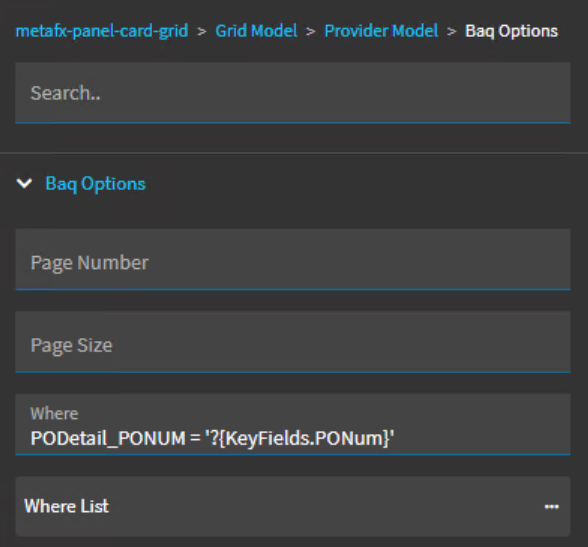Click the Baq Options section heading
Image resolution: width=588 pixels, height=547 pixels.
95,184
